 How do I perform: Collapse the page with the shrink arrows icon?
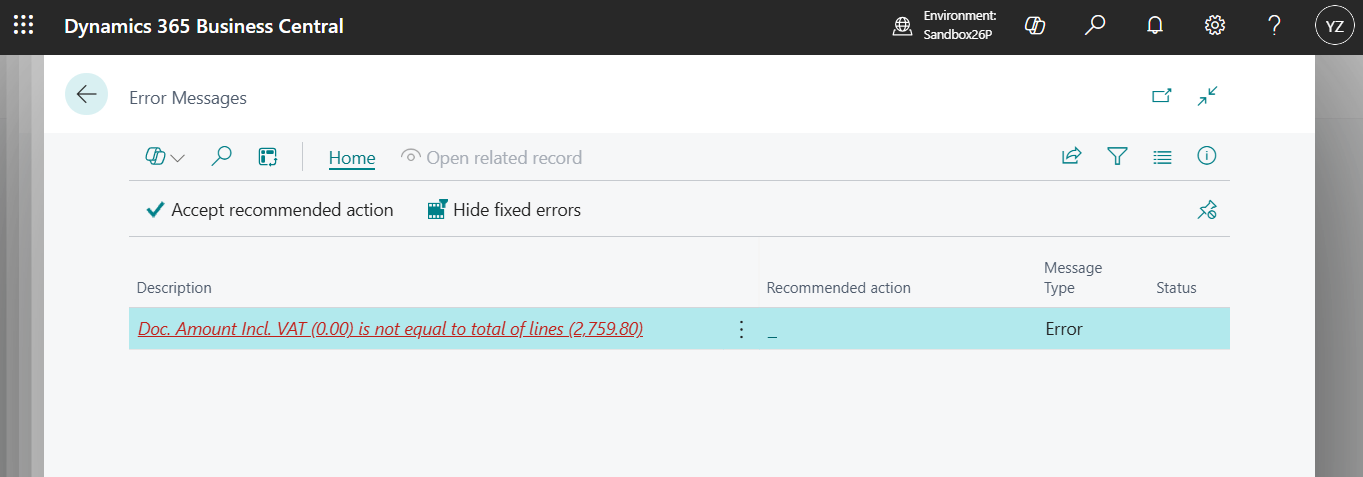(1208, 96)
